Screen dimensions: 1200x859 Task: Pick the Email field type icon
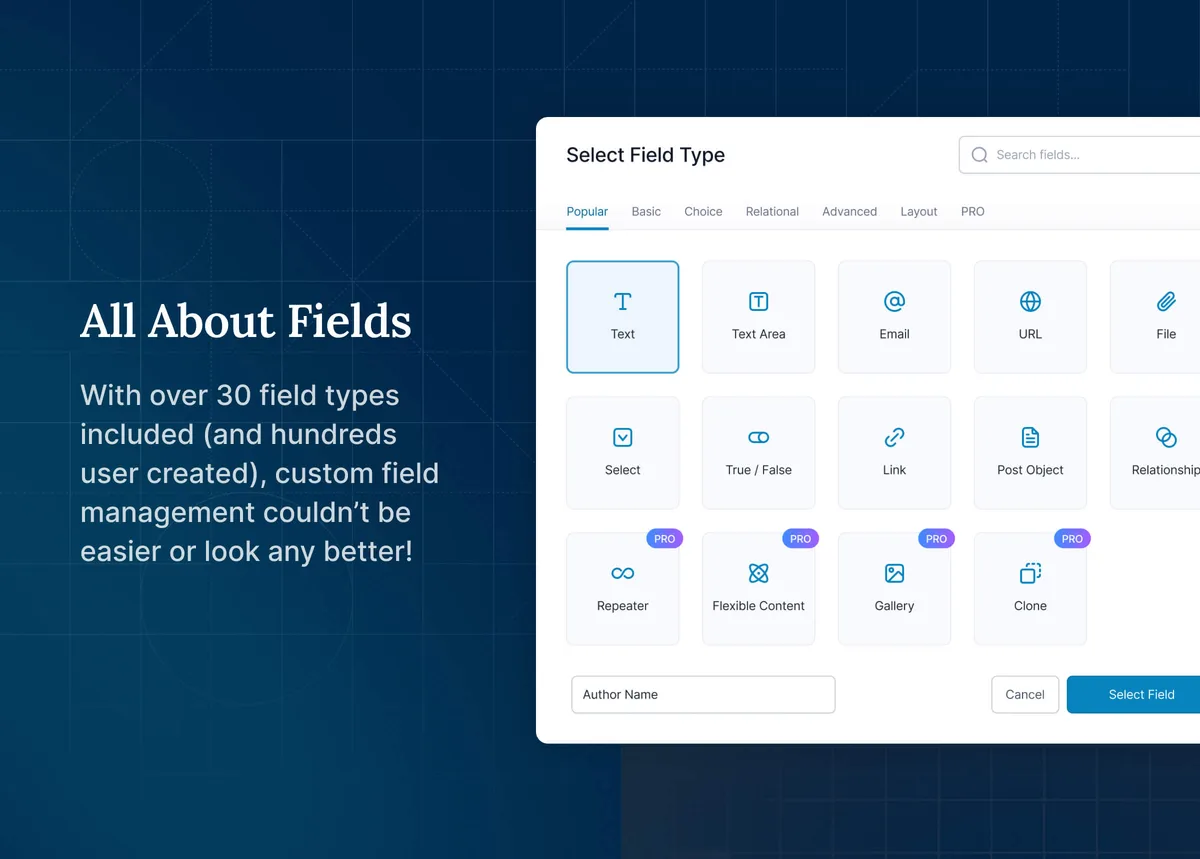894,302
